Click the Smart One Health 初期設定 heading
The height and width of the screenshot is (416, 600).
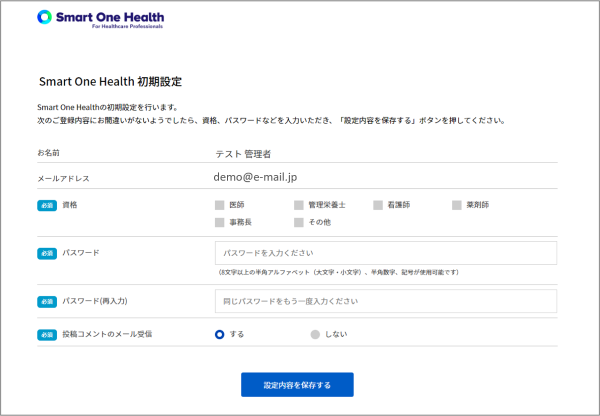(110, 82)
